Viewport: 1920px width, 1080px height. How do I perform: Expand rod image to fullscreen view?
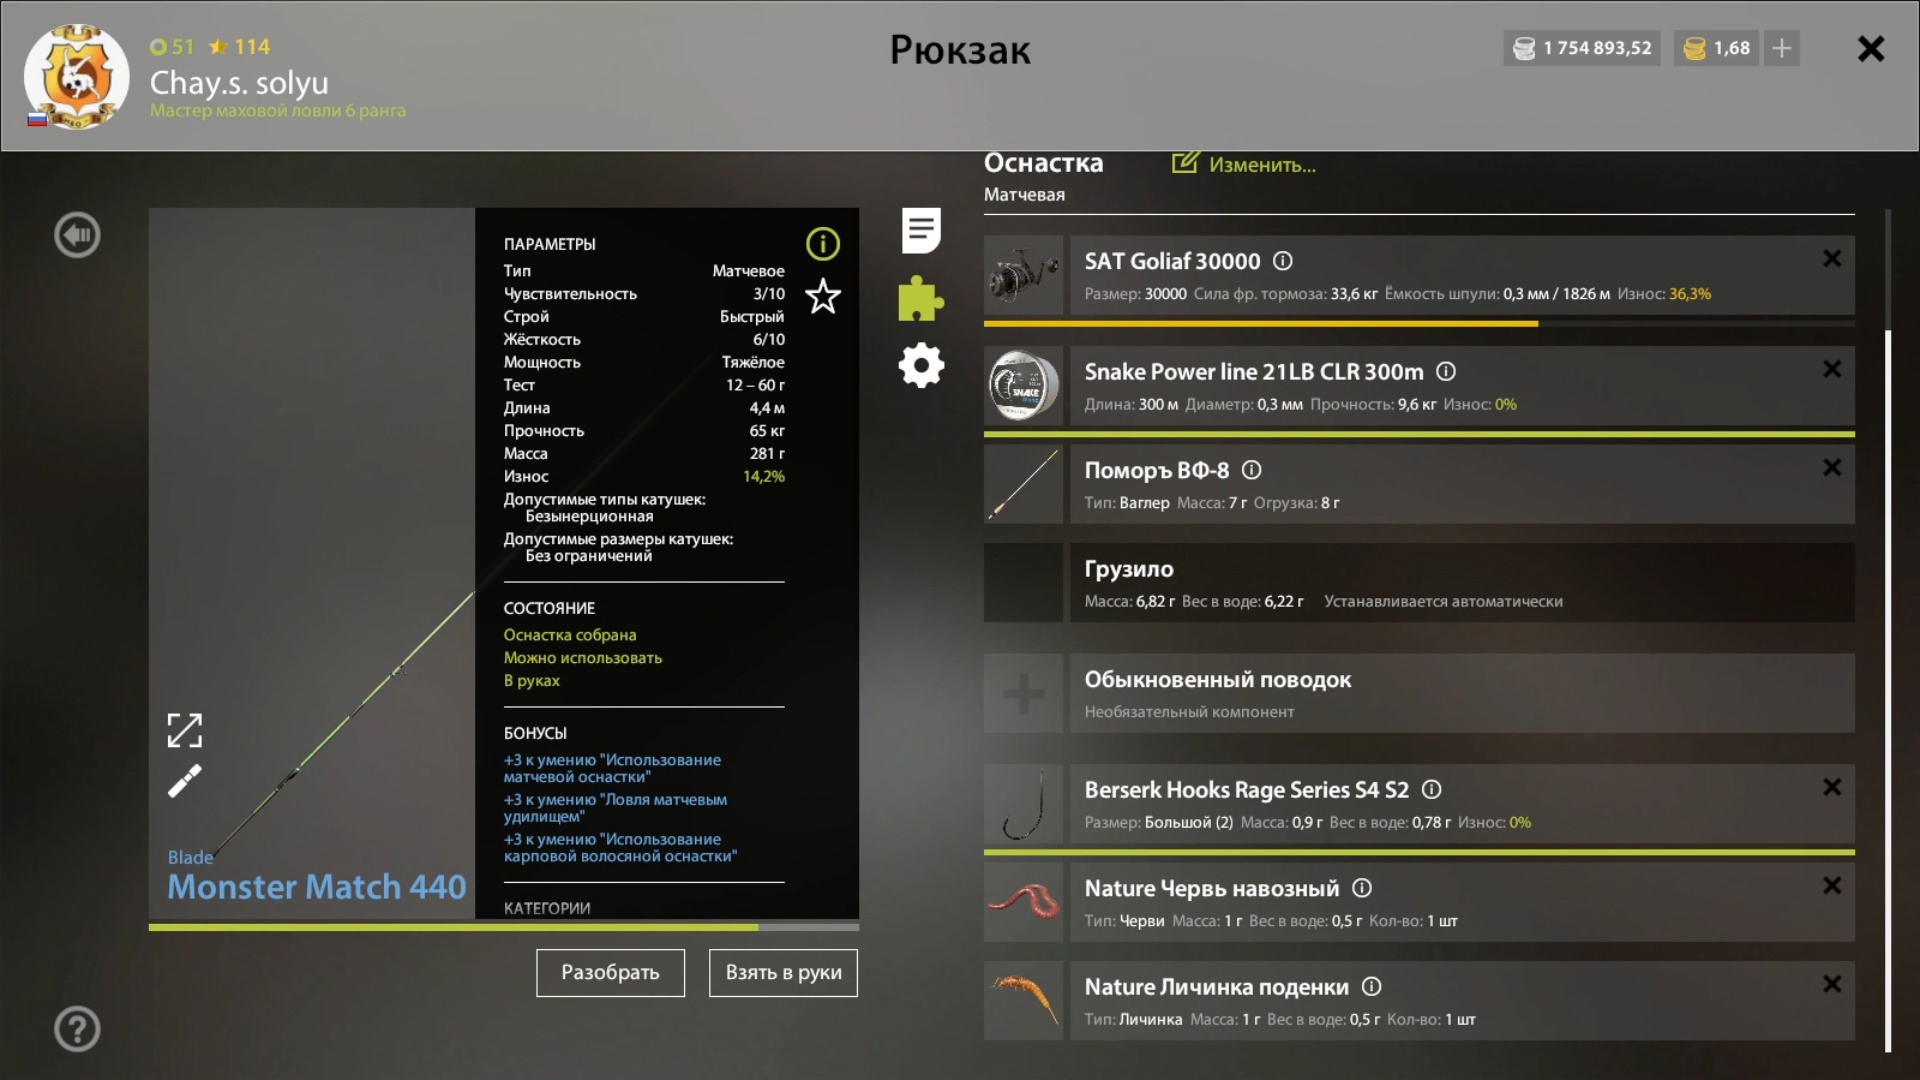pyautogui.click(x=185, y=730)
